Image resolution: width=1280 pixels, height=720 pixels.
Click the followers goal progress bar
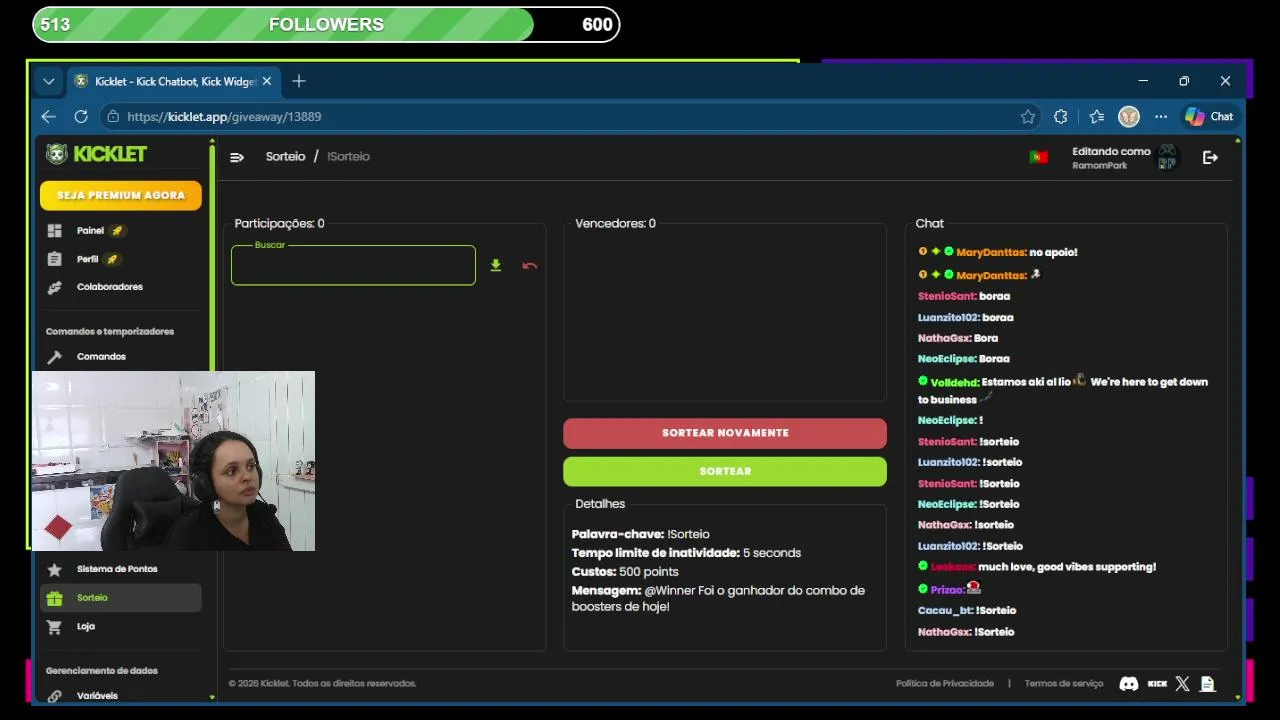(x=326, y=25)
